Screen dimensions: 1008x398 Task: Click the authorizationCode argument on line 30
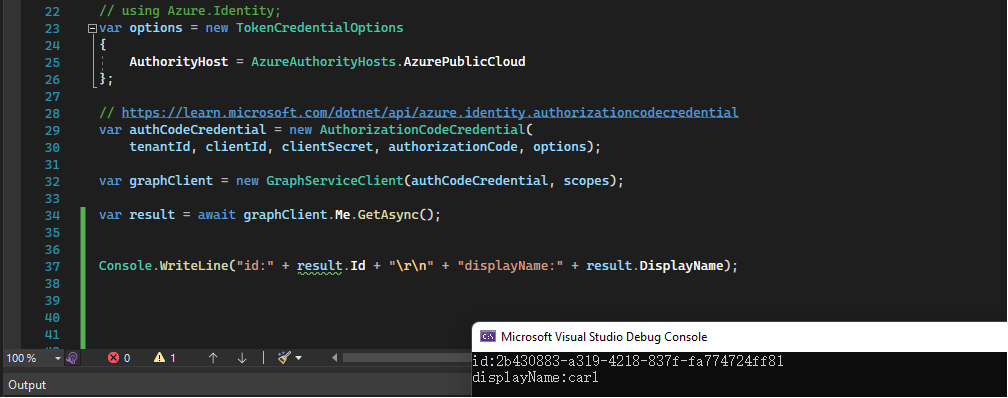[453, 147]
